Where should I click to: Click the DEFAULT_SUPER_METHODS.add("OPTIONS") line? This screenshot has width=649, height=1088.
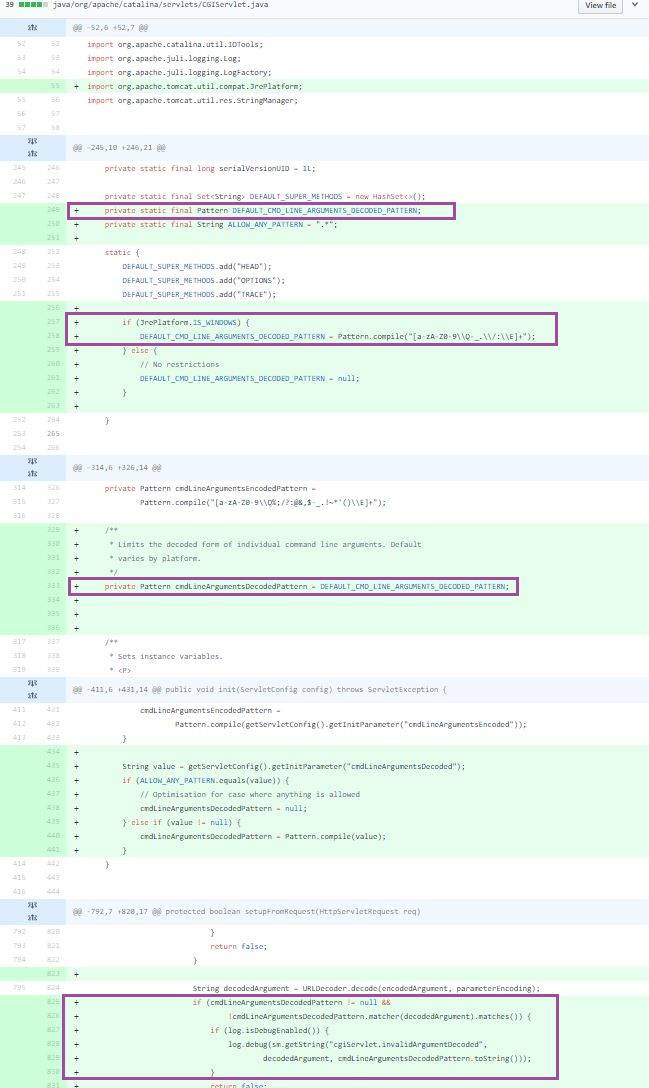(x=203, y=280)
